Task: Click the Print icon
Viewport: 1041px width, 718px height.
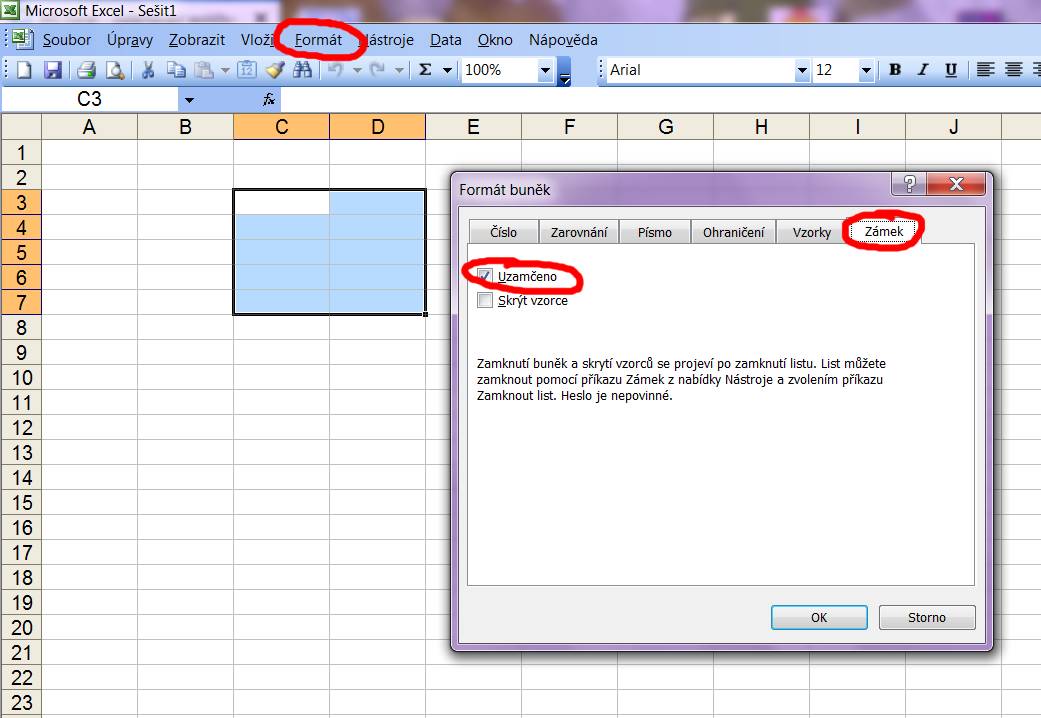Action: coord(86,70)
